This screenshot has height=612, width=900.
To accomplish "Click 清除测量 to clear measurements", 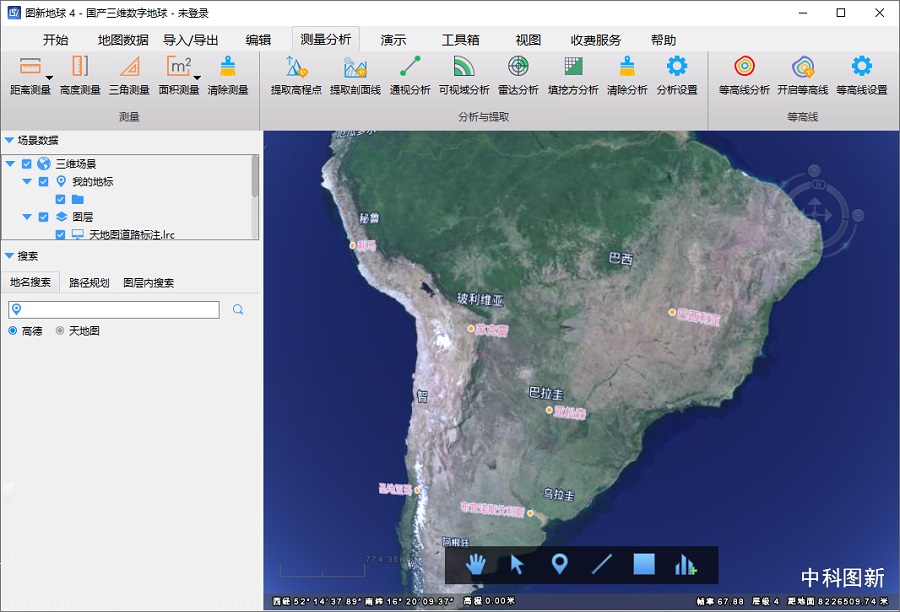I will [228, 75].
